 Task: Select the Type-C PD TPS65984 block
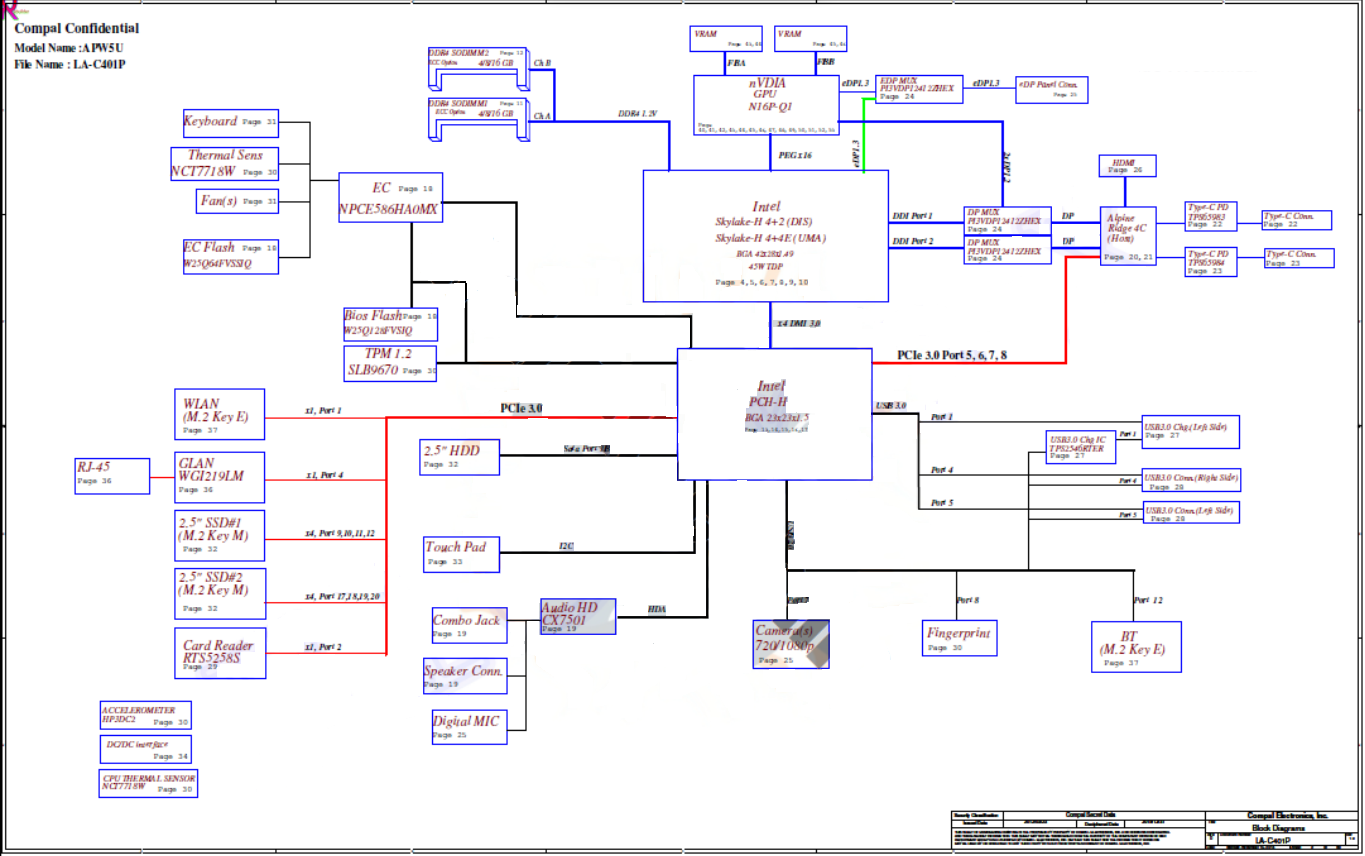coord(1211,262)
